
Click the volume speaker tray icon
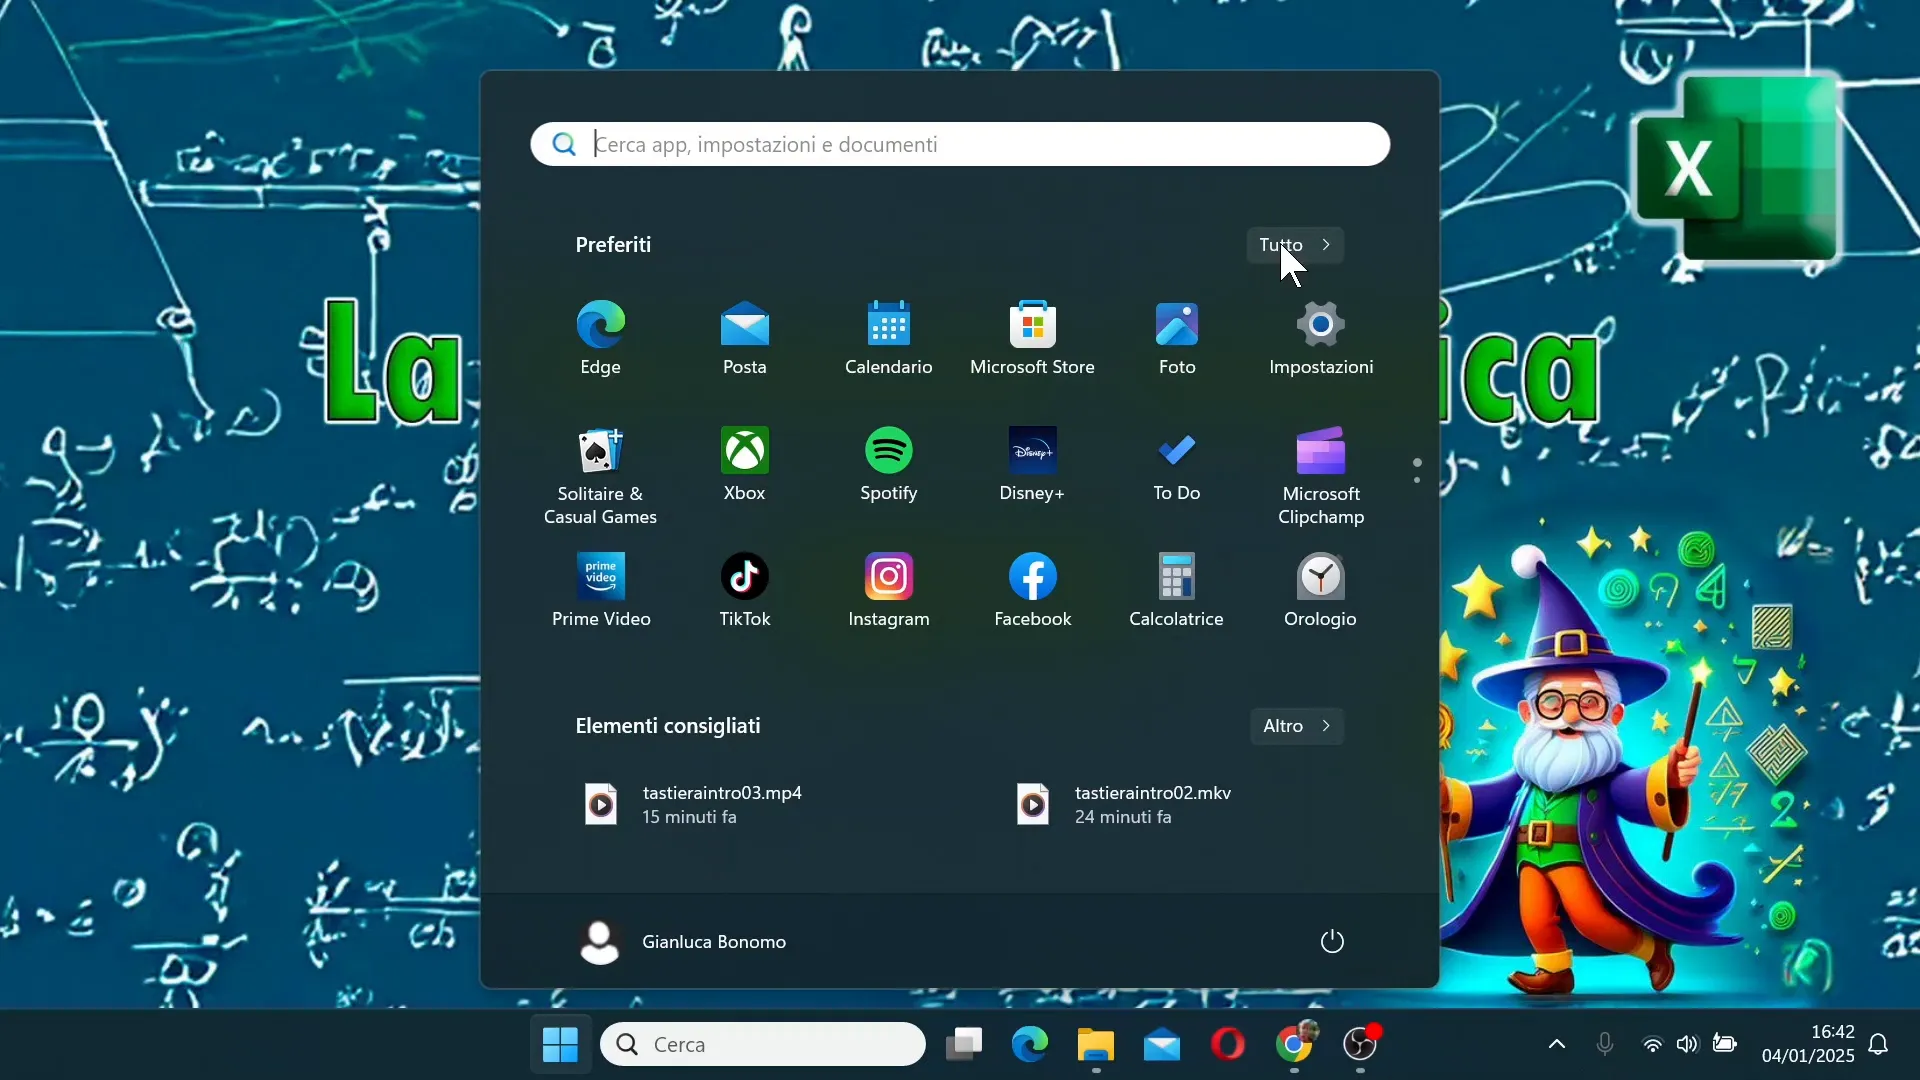pyautogui.click(x=1688, y=1045)
